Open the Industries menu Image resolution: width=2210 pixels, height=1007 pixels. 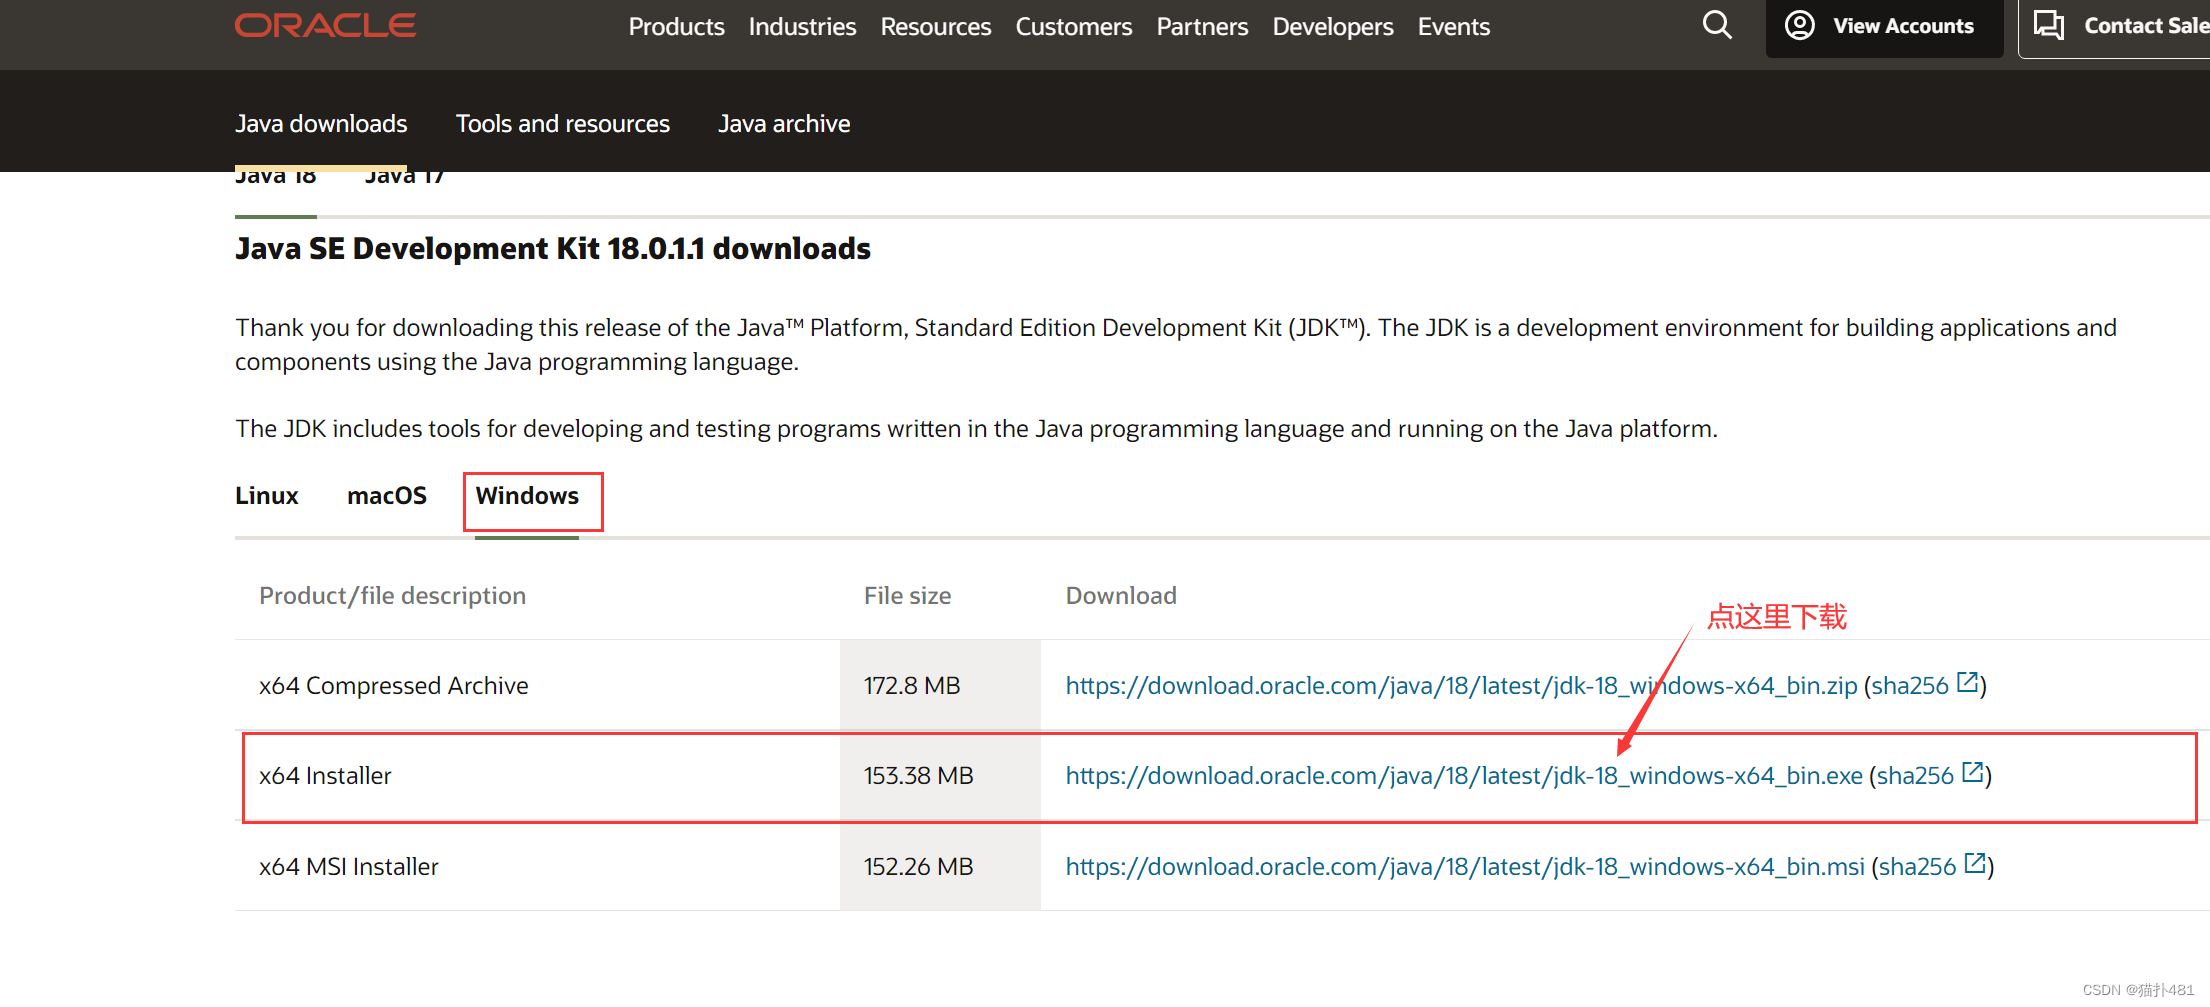(802, 27)
